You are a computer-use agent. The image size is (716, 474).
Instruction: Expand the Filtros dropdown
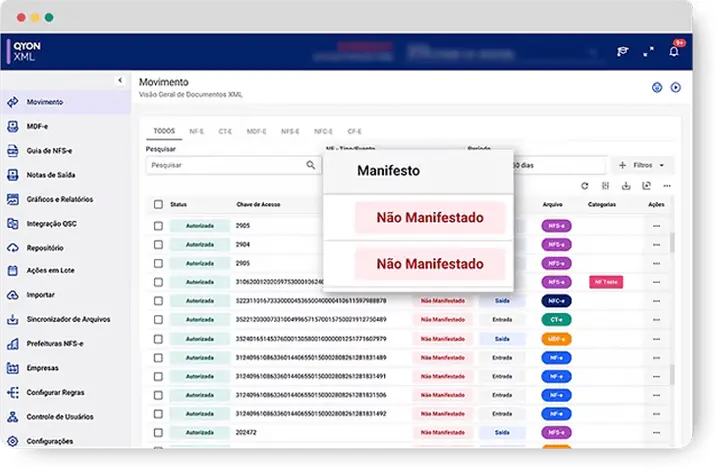tap(641, 165)
